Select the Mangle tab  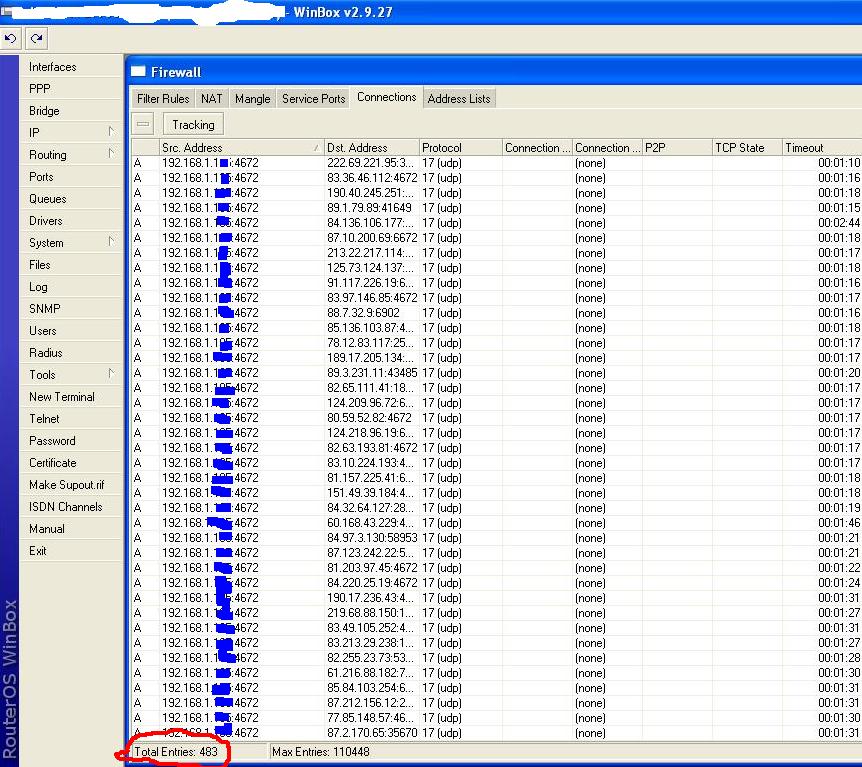(252, 99)
